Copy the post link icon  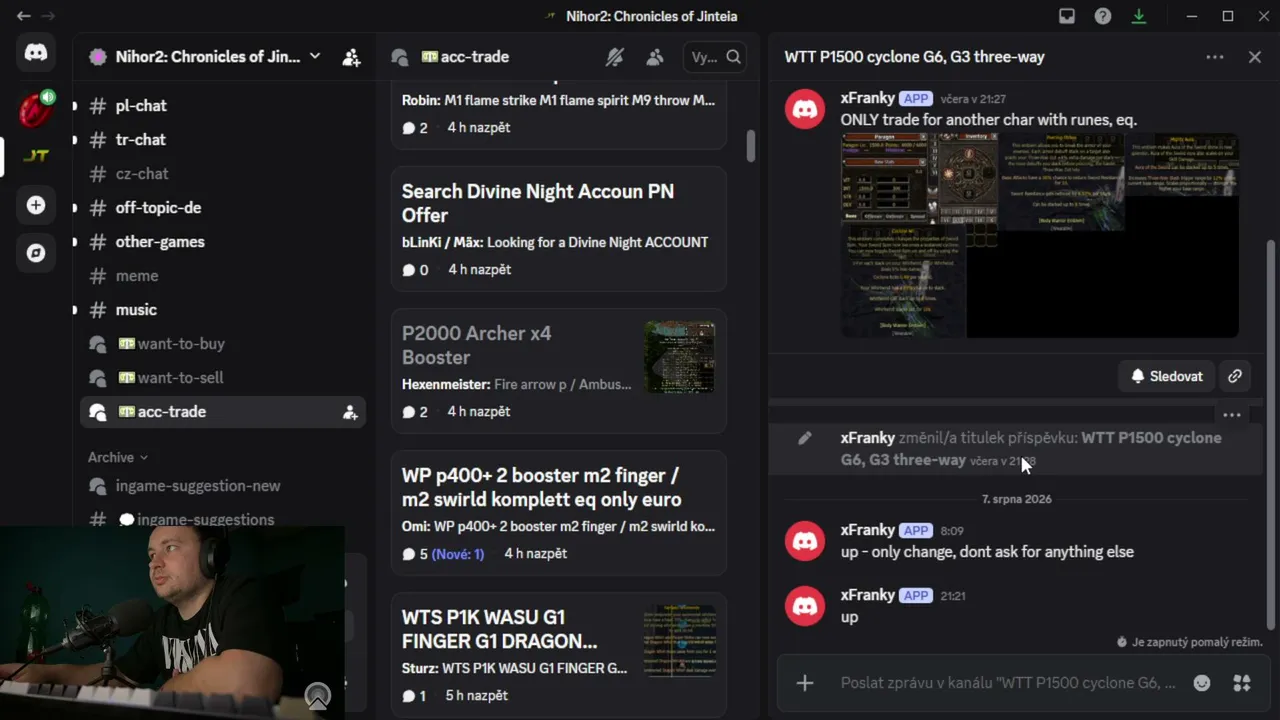click(x=1235, y=376)
